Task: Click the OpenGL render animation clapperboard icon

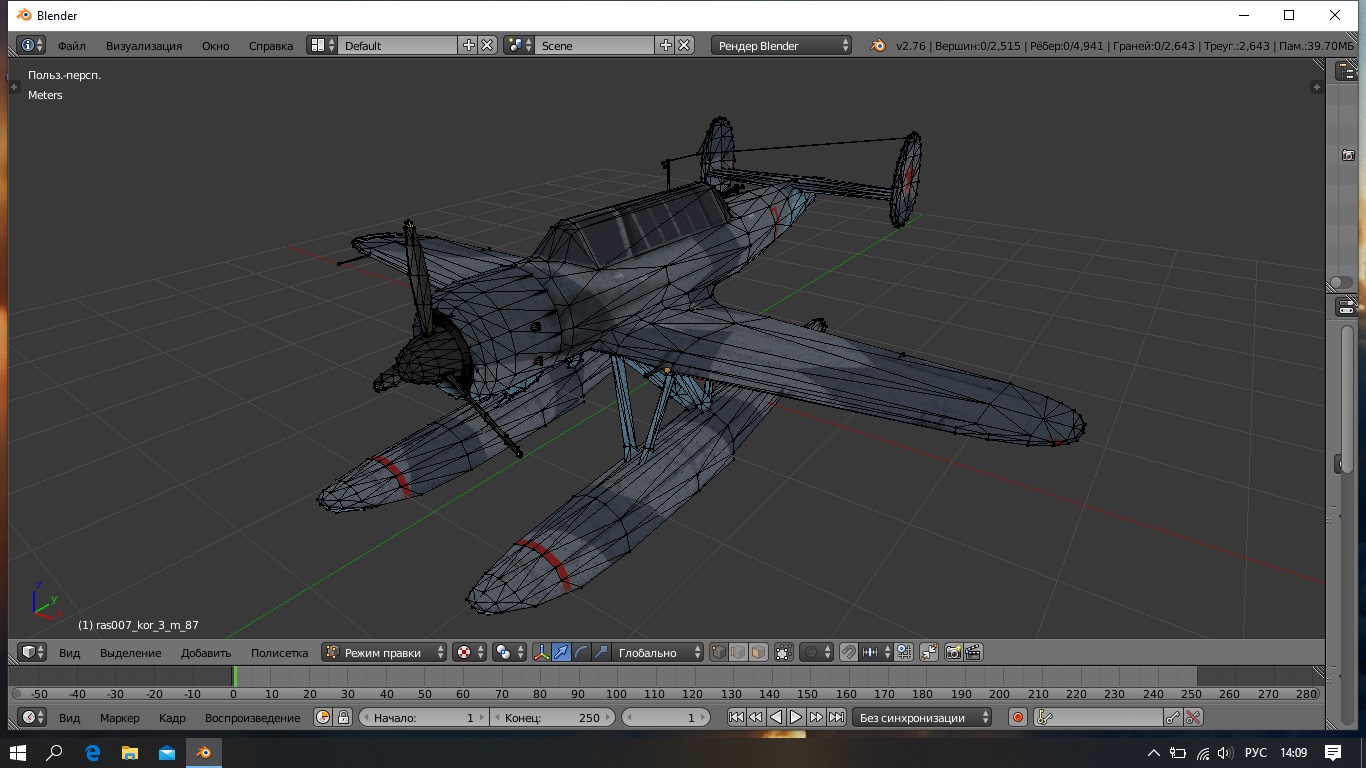Action: coord(972,652)
